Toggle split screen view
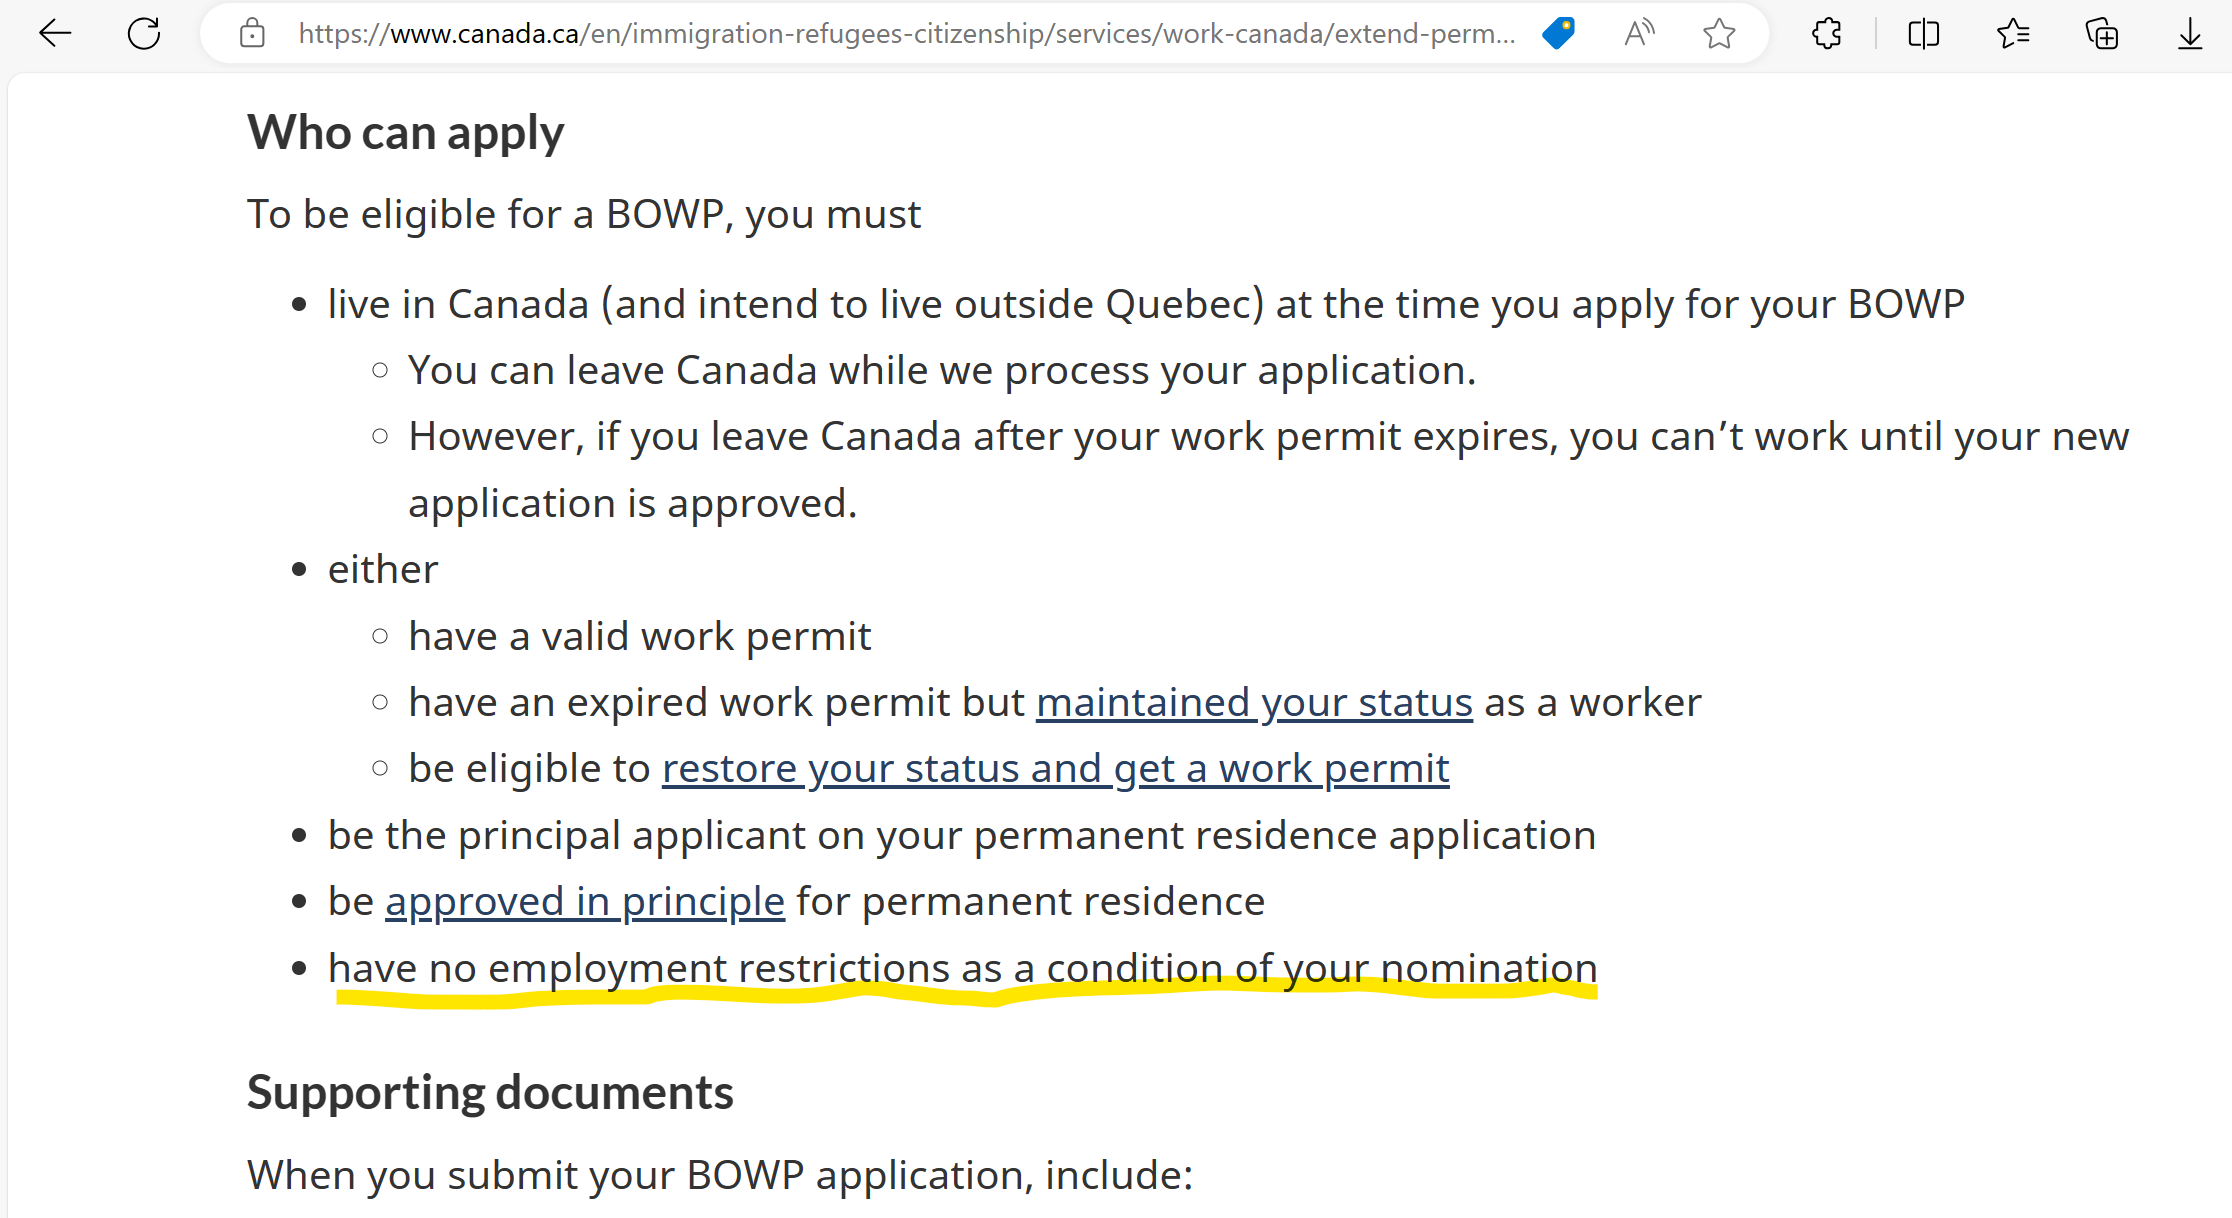The height and width of the screenshot is (1218, 2232). (1922, 33)
